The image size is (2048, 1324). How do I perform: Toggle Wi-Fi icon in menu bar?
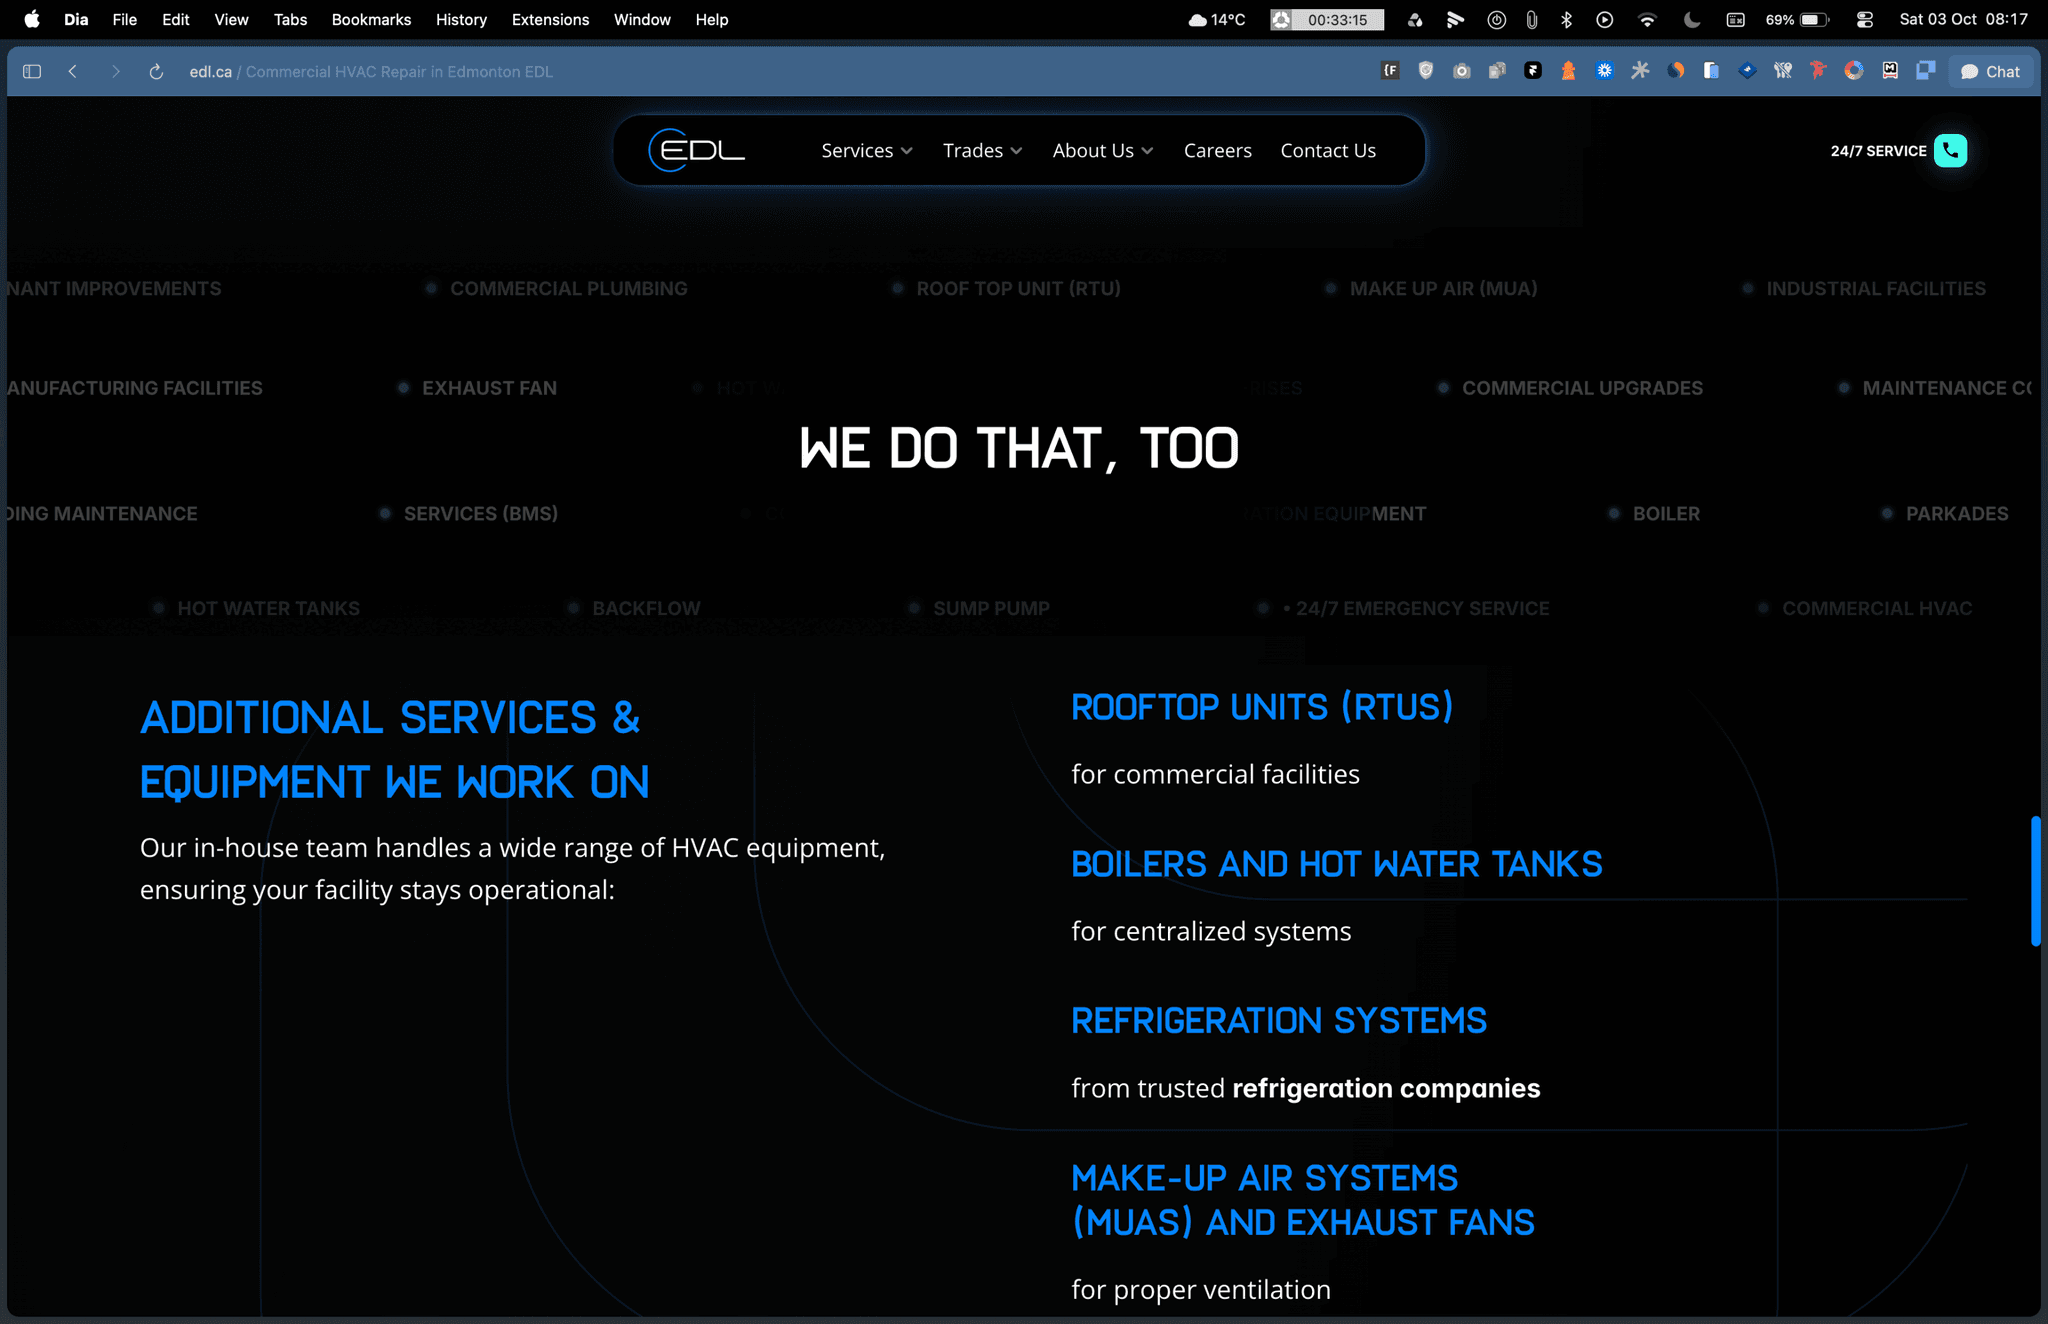pos(1647,20)
